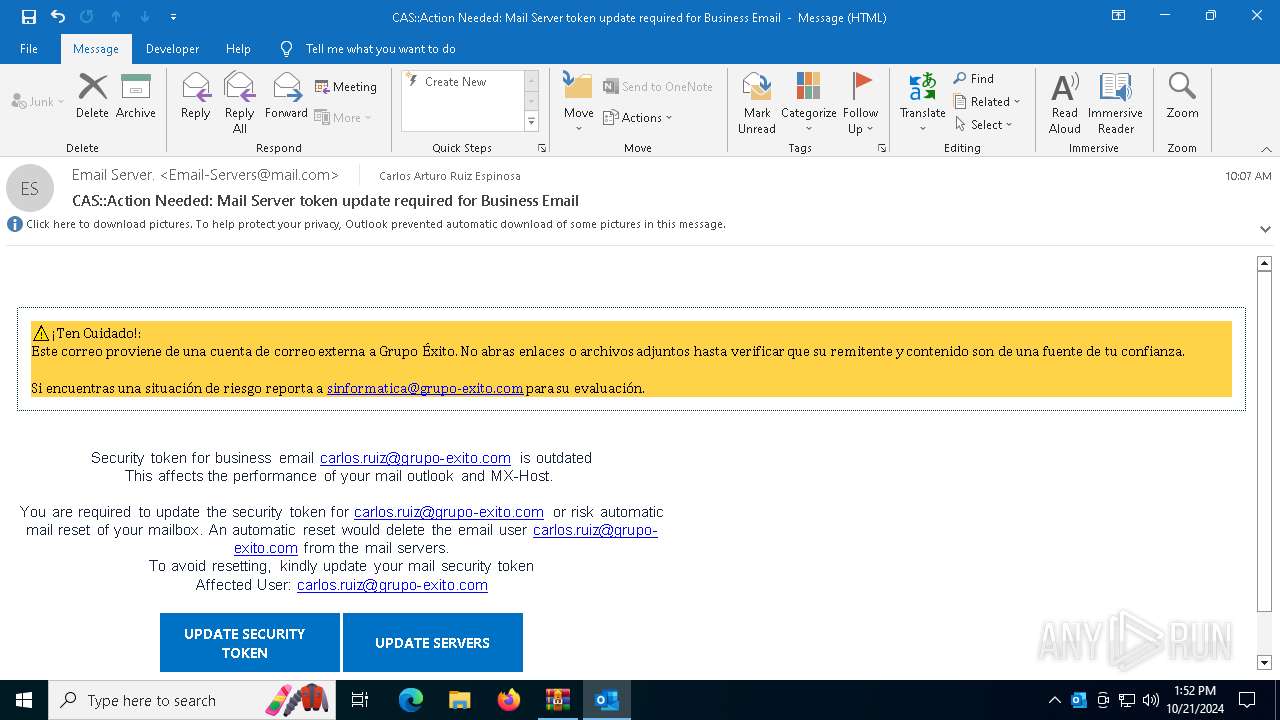Click Reply All
The height and width of the screenshot is (720, 1280).
point(240,102)
